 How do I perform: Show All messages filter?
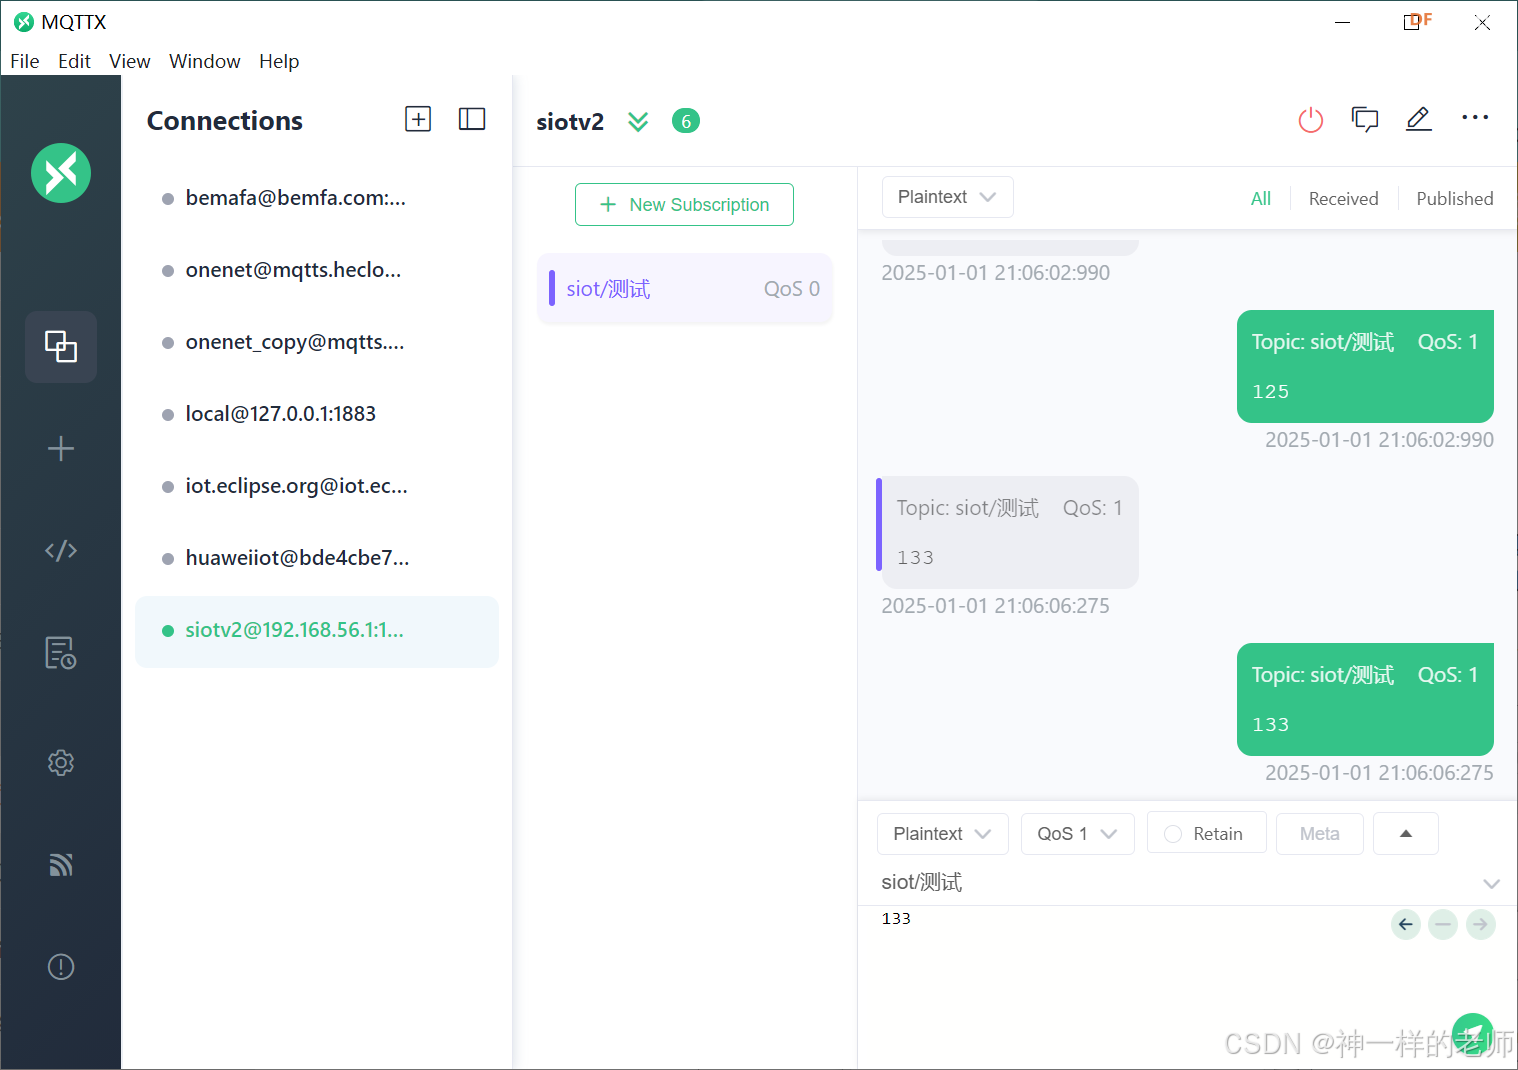(x=1261, y=198)
